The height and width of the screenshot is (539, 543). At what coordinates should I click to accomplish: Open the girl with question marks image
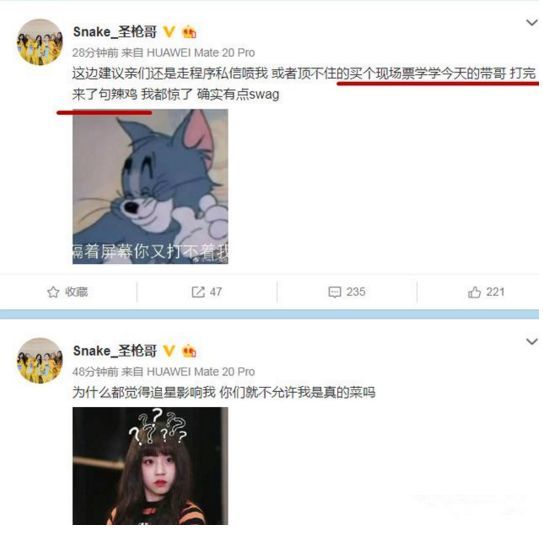tap(150, 466)
